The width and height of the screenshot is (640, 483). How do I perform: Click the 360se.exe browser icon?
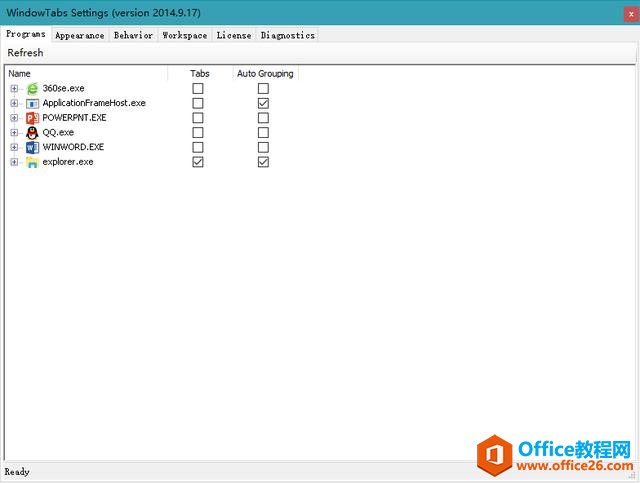click(x=32, y=88)
